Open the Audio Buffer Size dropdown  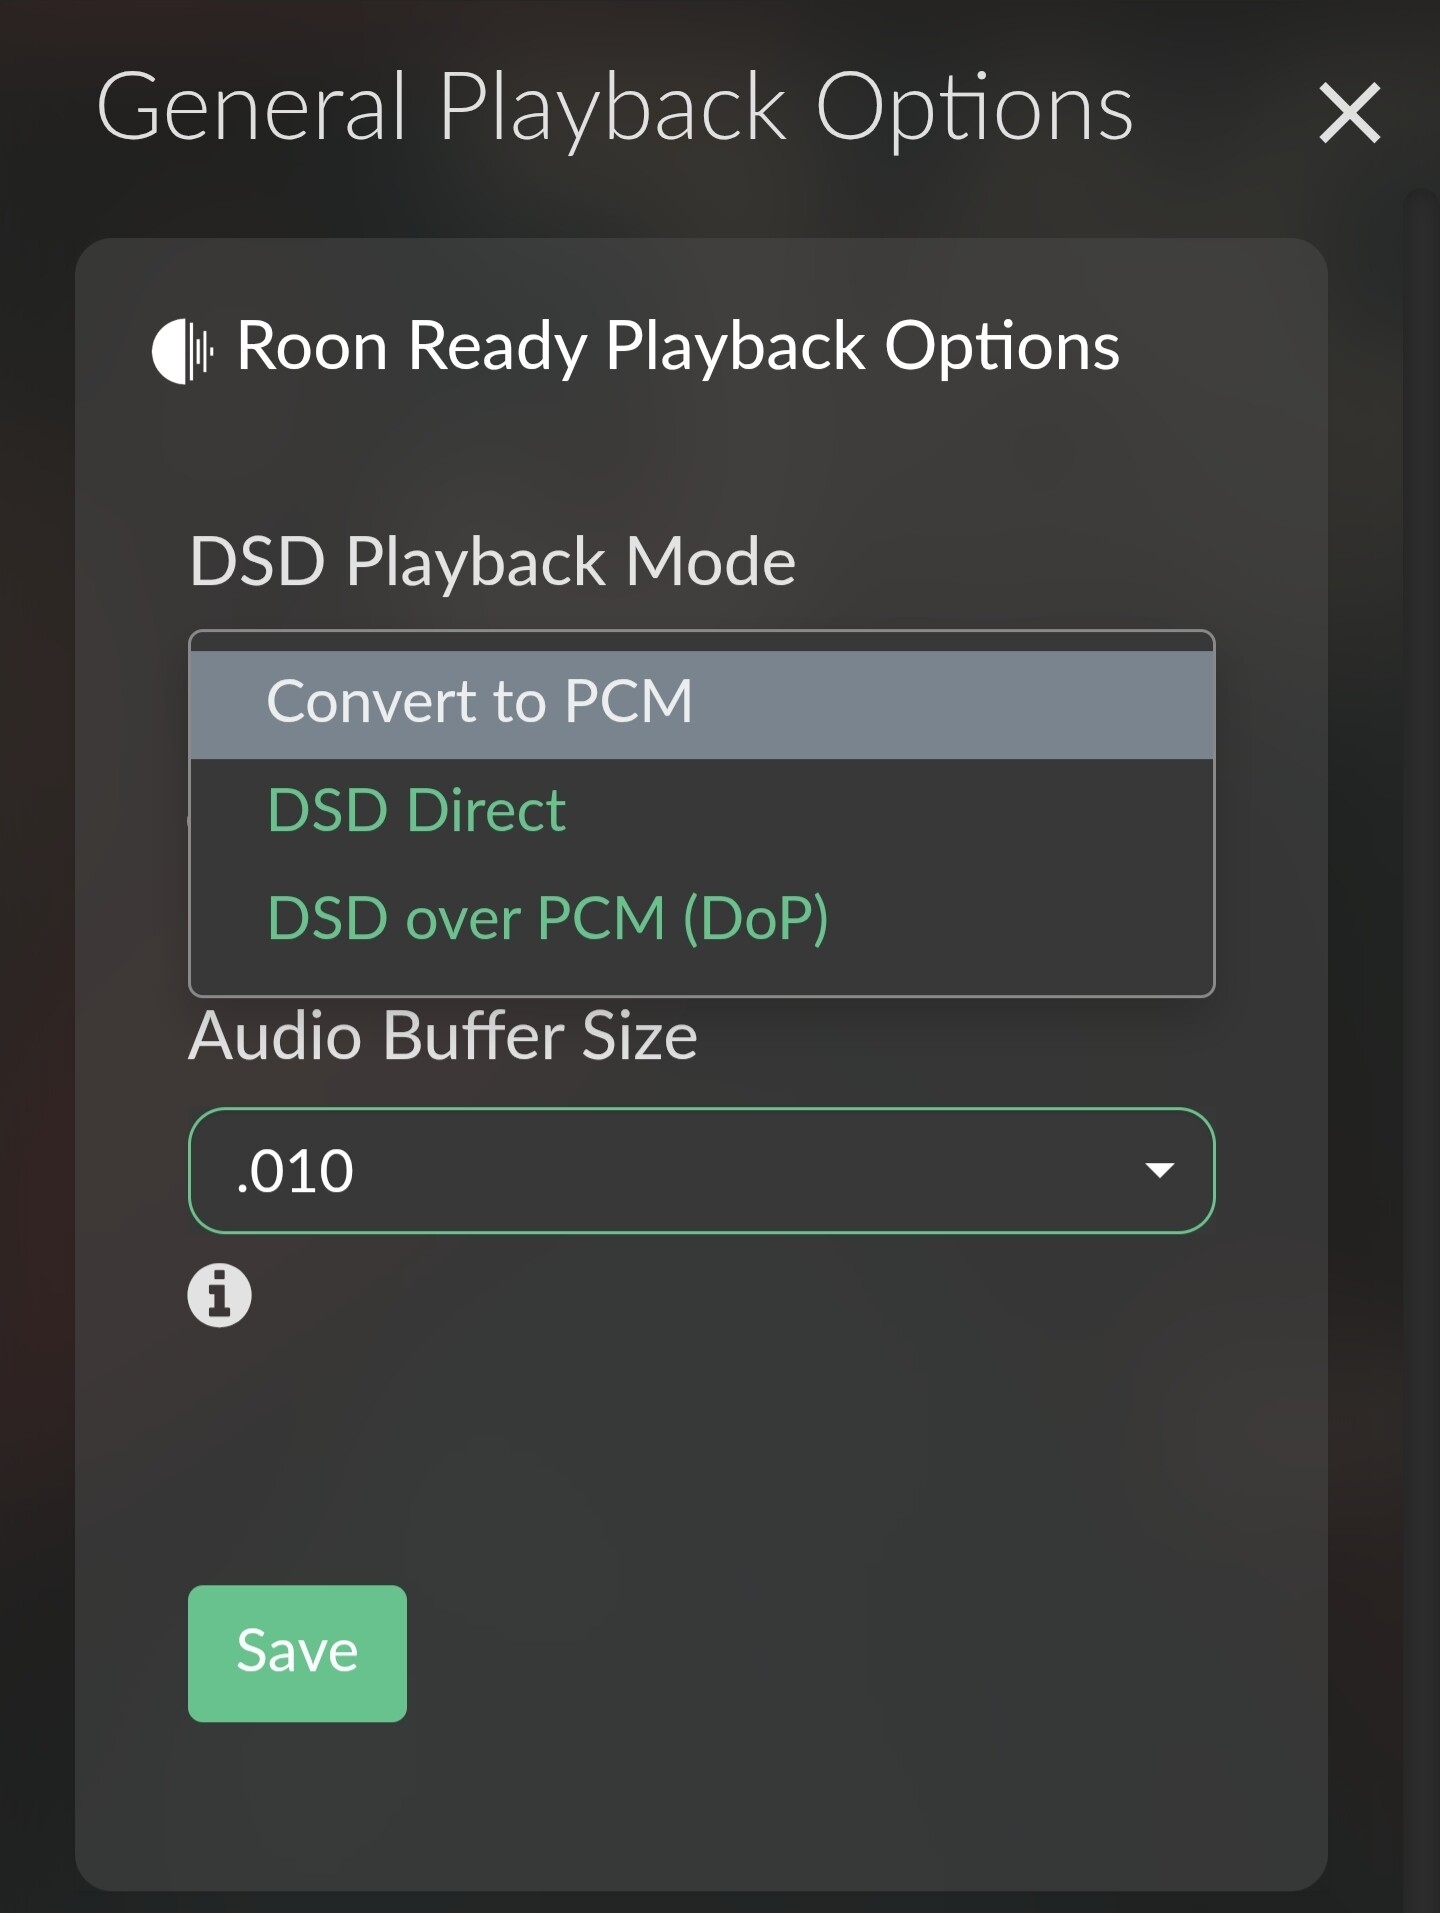point(701,1170)
